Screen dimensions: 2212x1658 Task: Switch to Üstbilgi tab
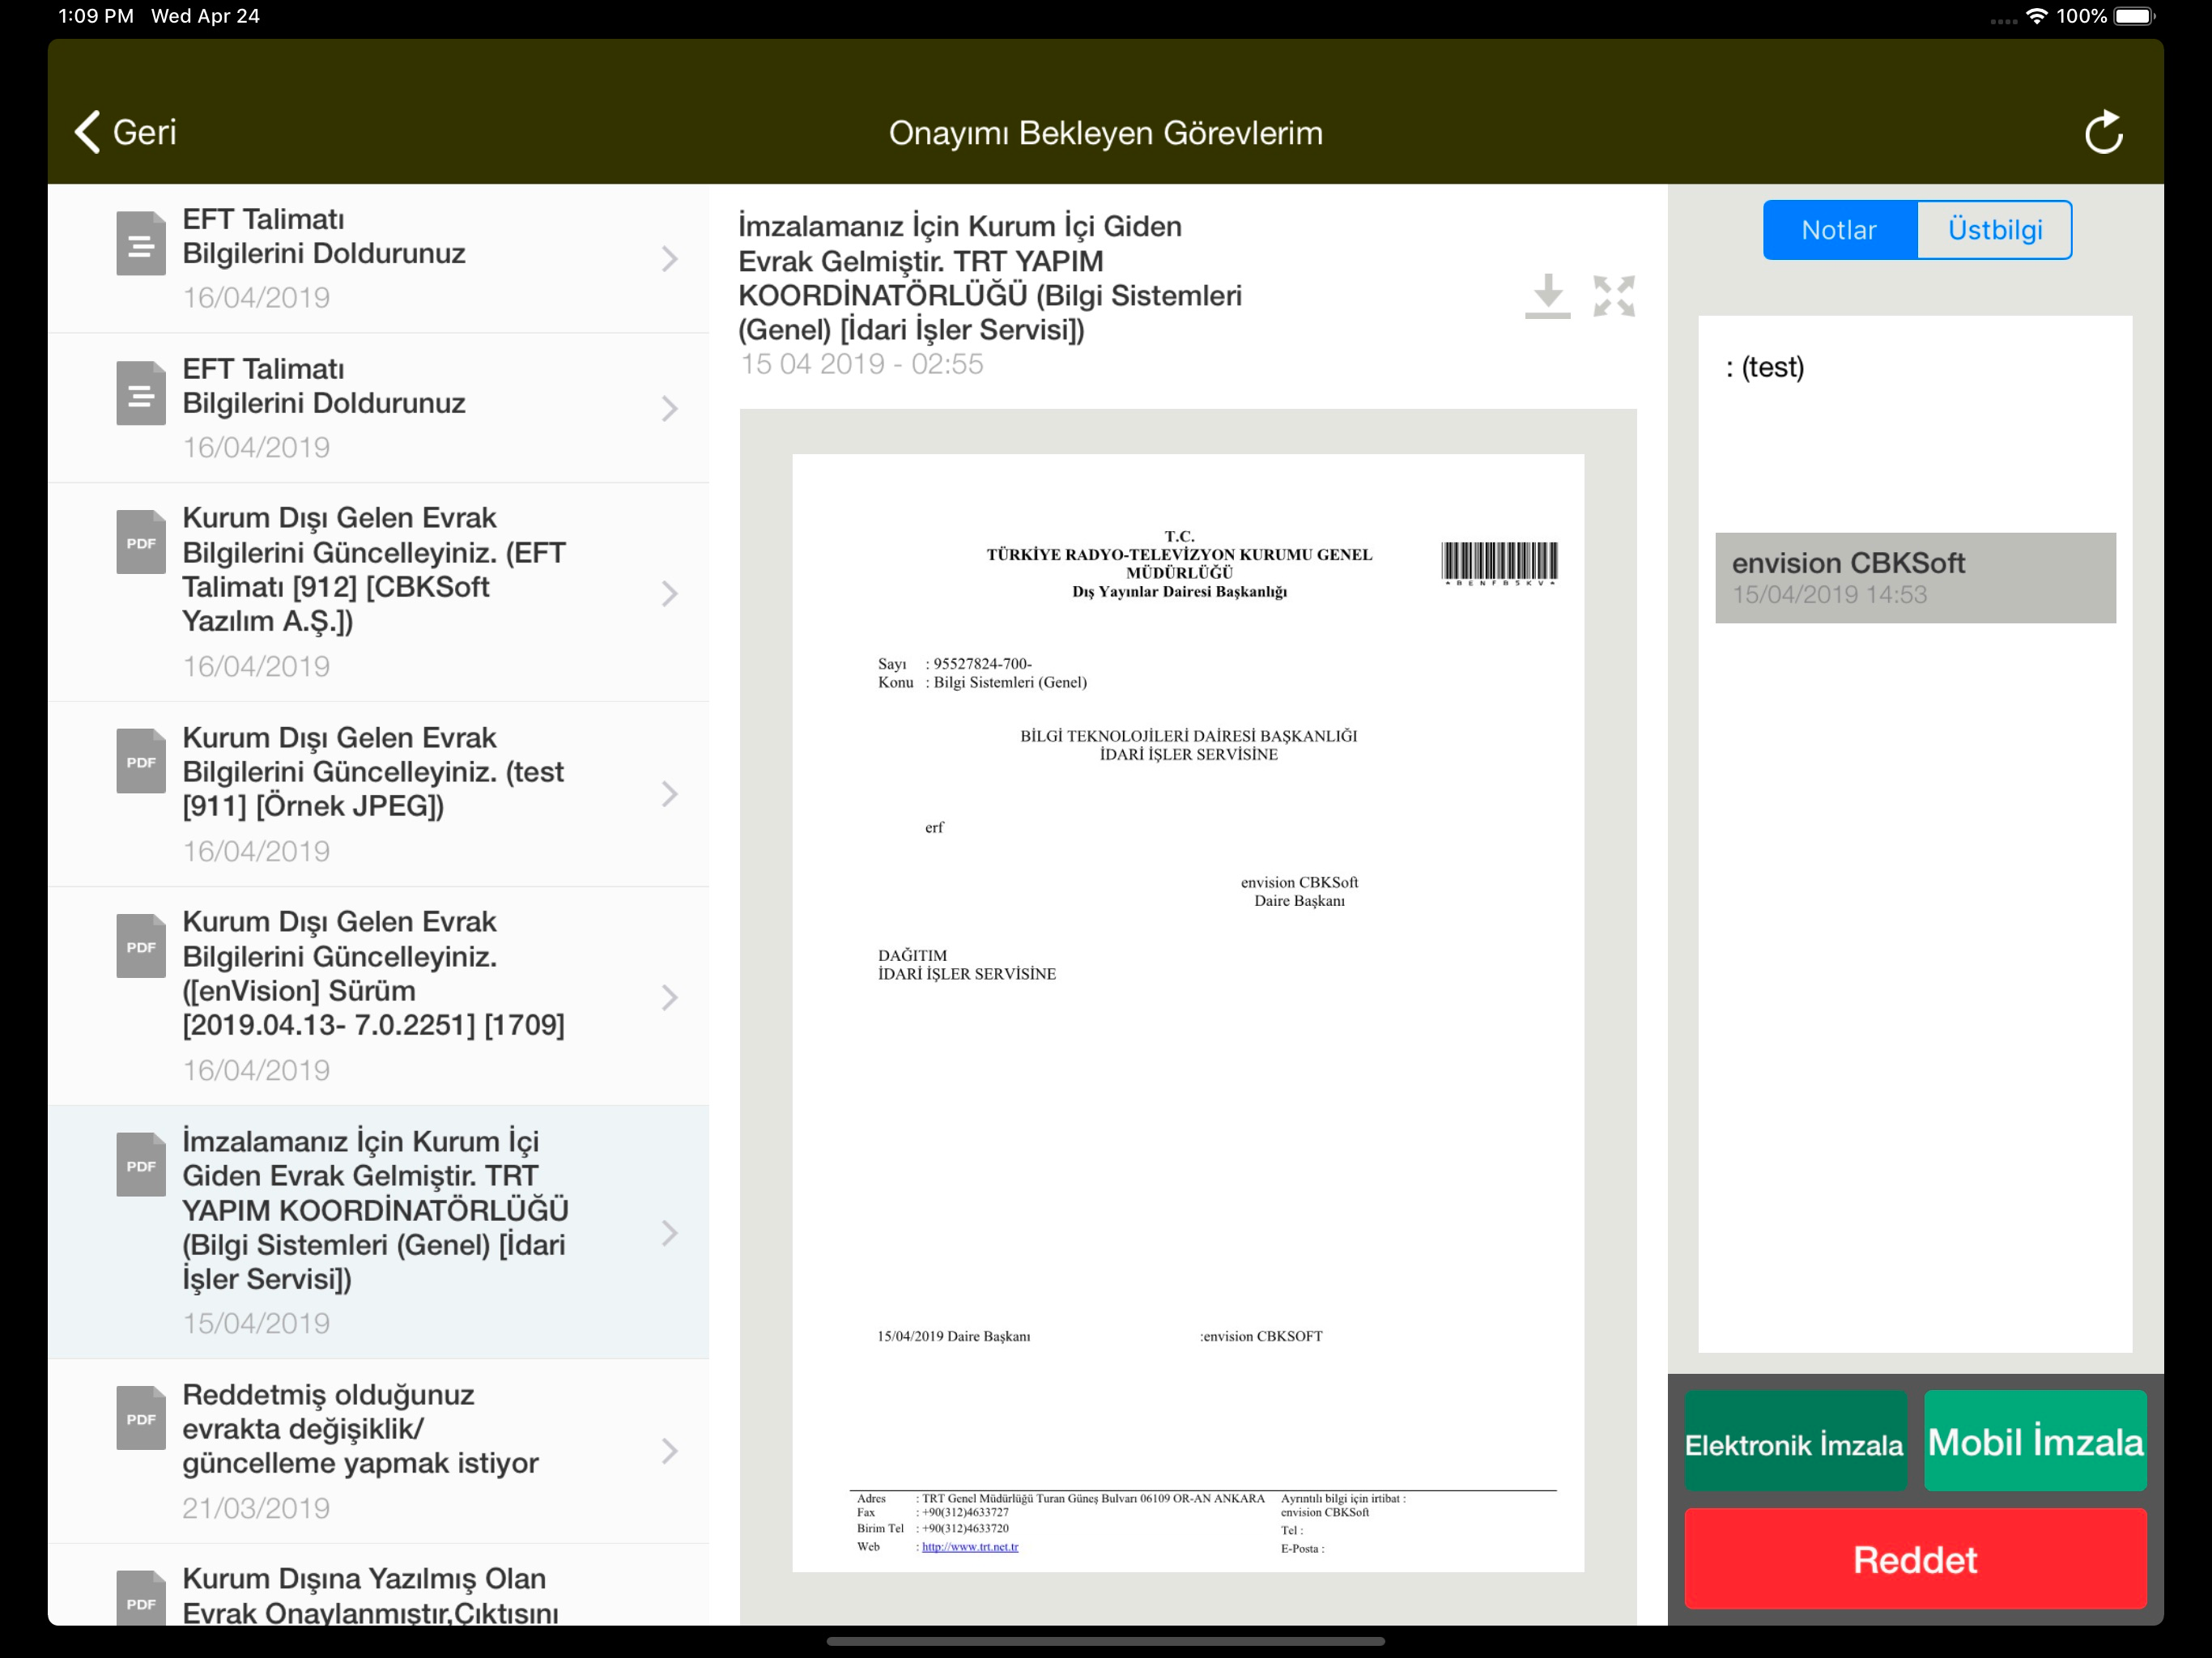tap(1994, 230)
